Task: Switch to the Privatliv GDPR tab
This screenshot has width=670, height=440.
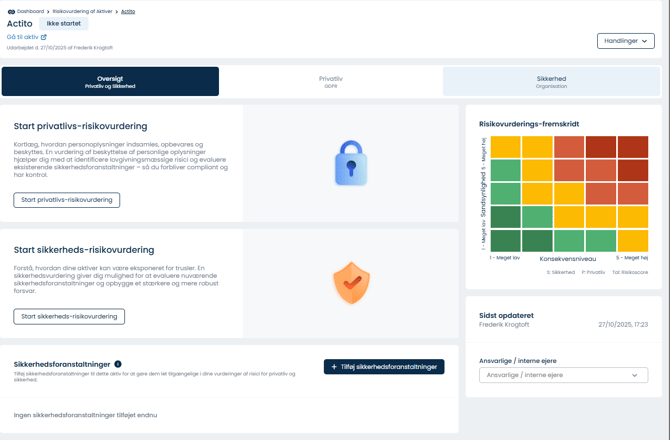Action: [x=330, y=82]
